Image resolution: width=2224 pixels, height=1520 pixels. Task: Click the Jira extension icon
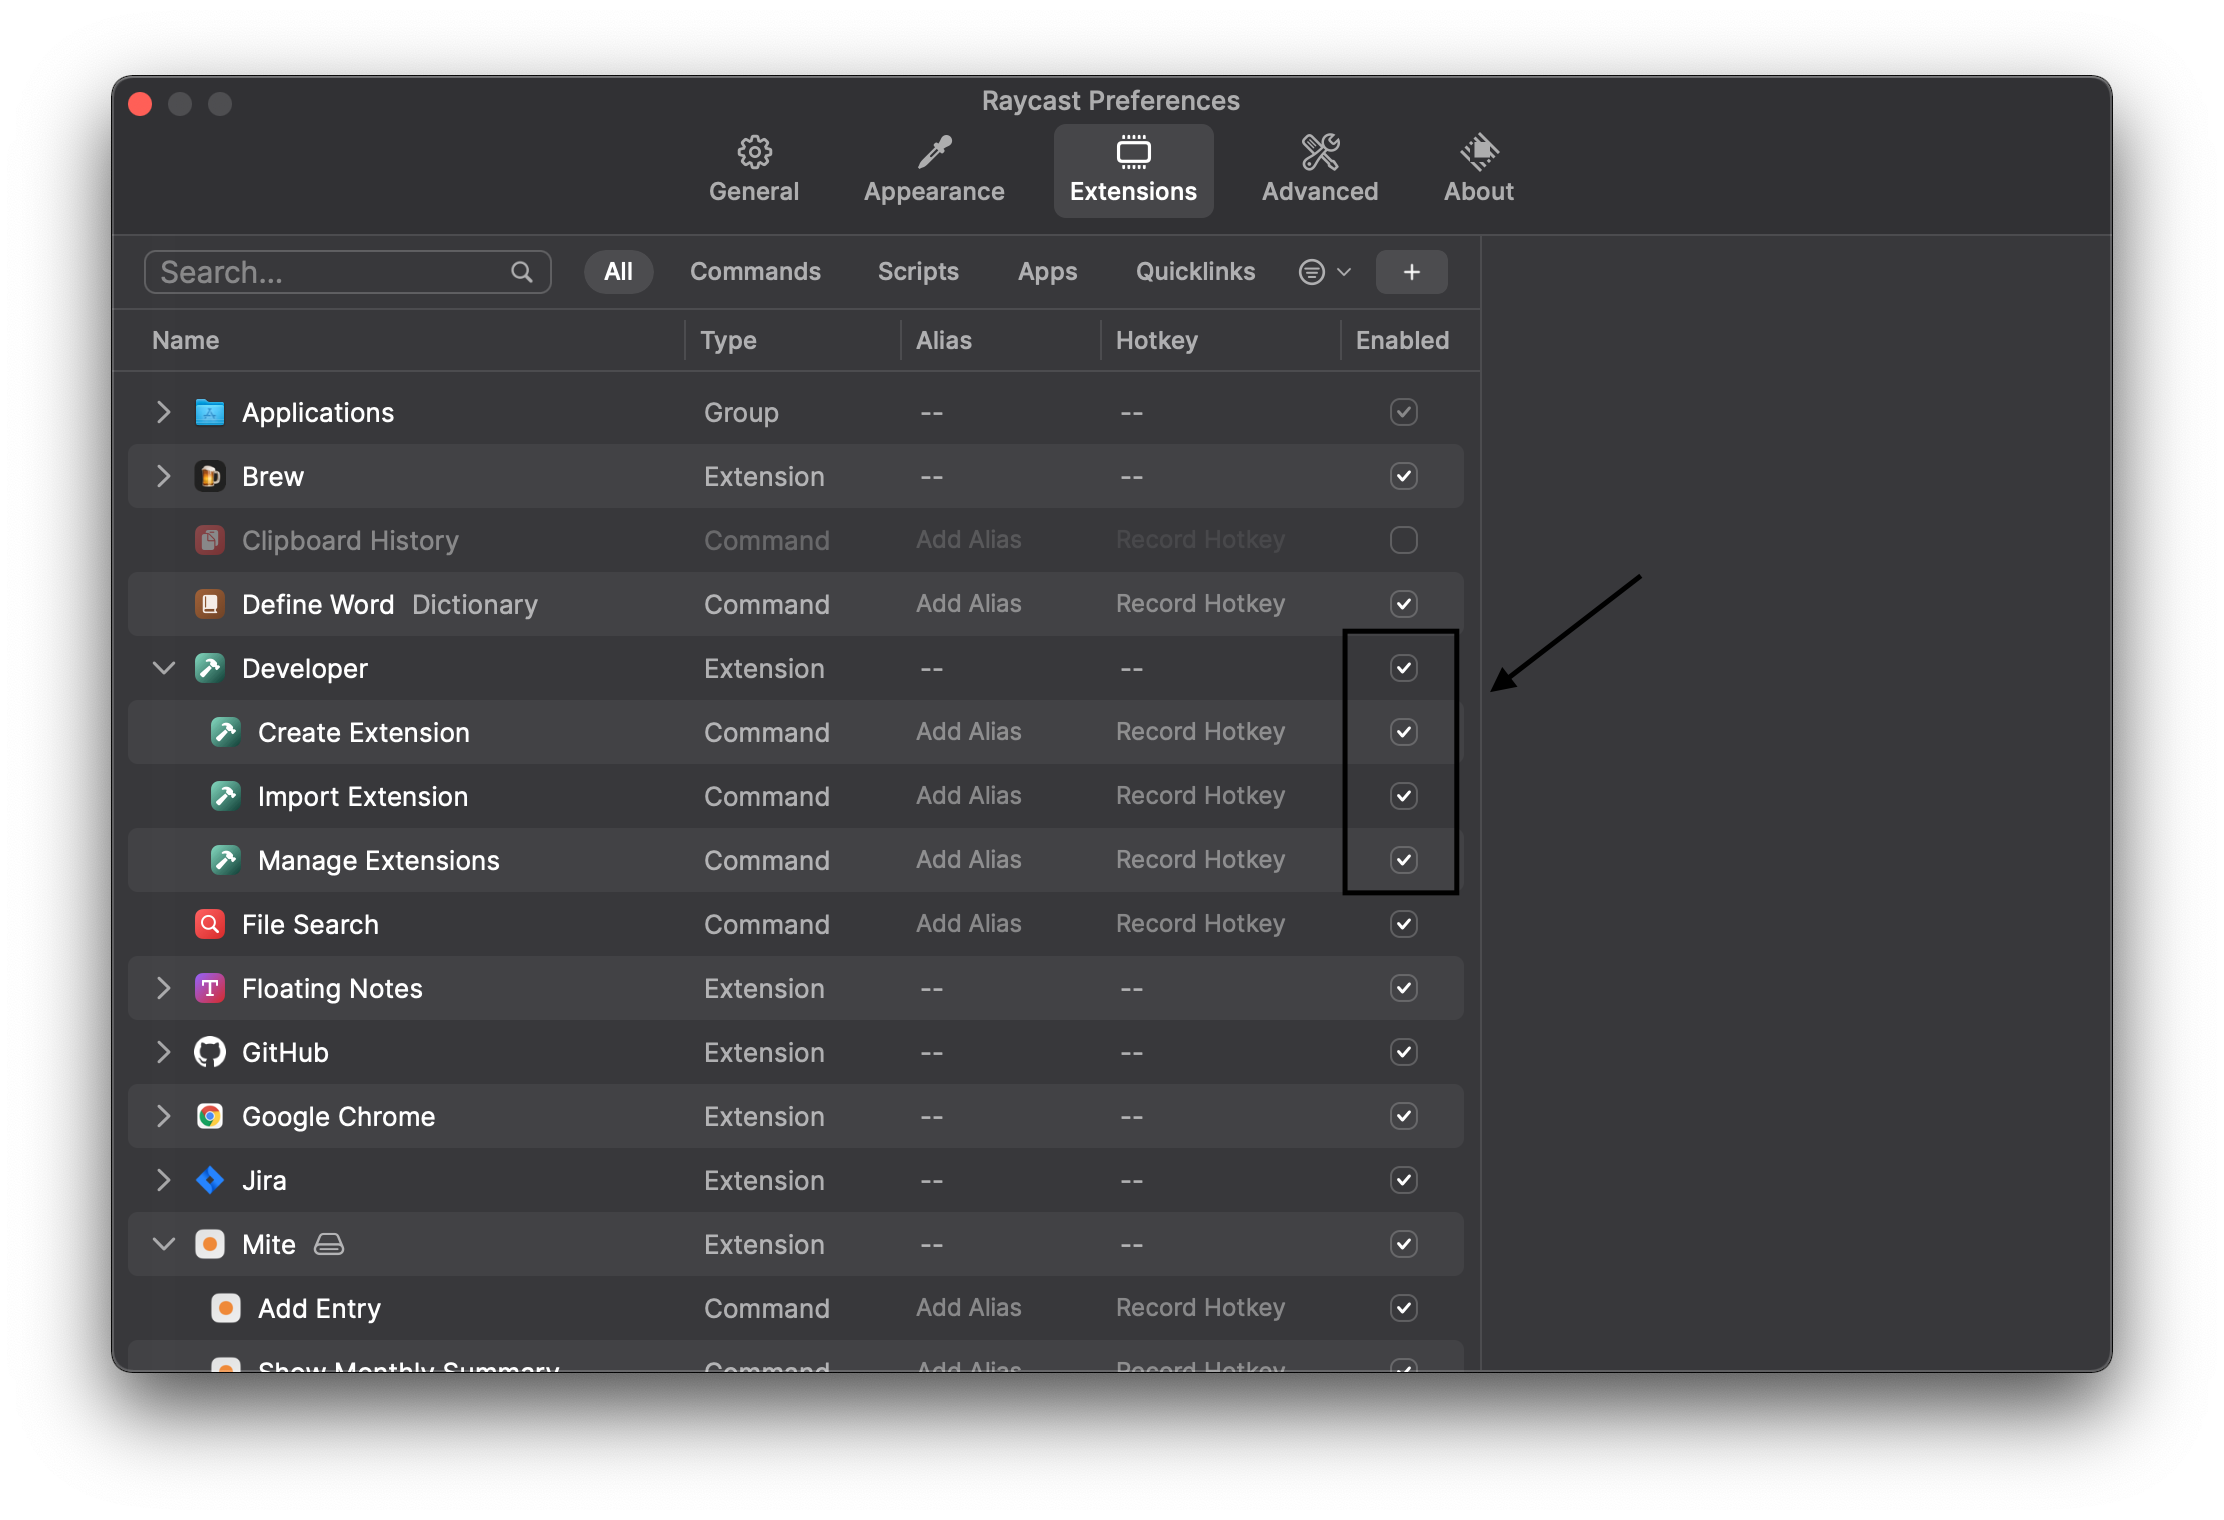[x=209, y=1180]
